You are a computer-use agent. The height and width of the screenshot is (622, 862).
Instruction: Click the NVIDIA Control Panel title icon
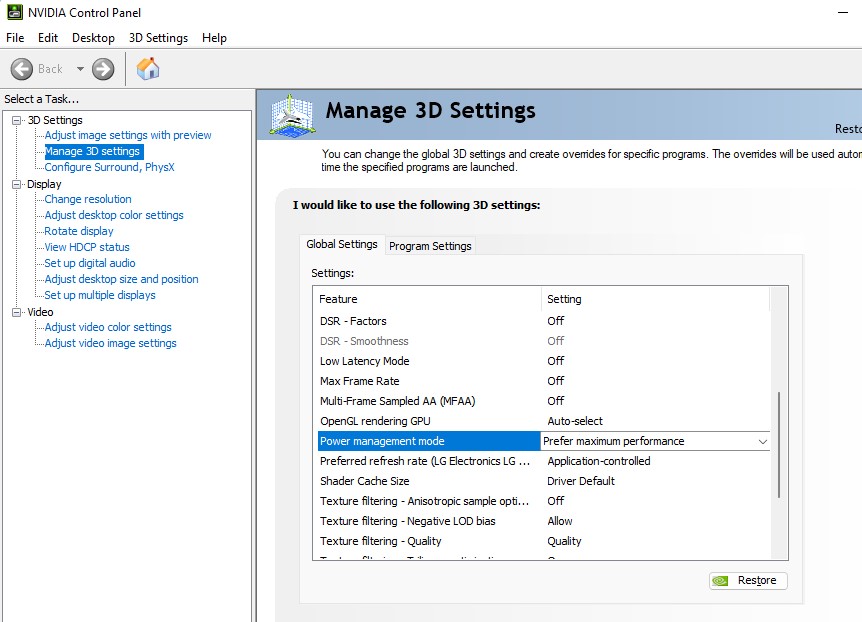tap(15, 12)
